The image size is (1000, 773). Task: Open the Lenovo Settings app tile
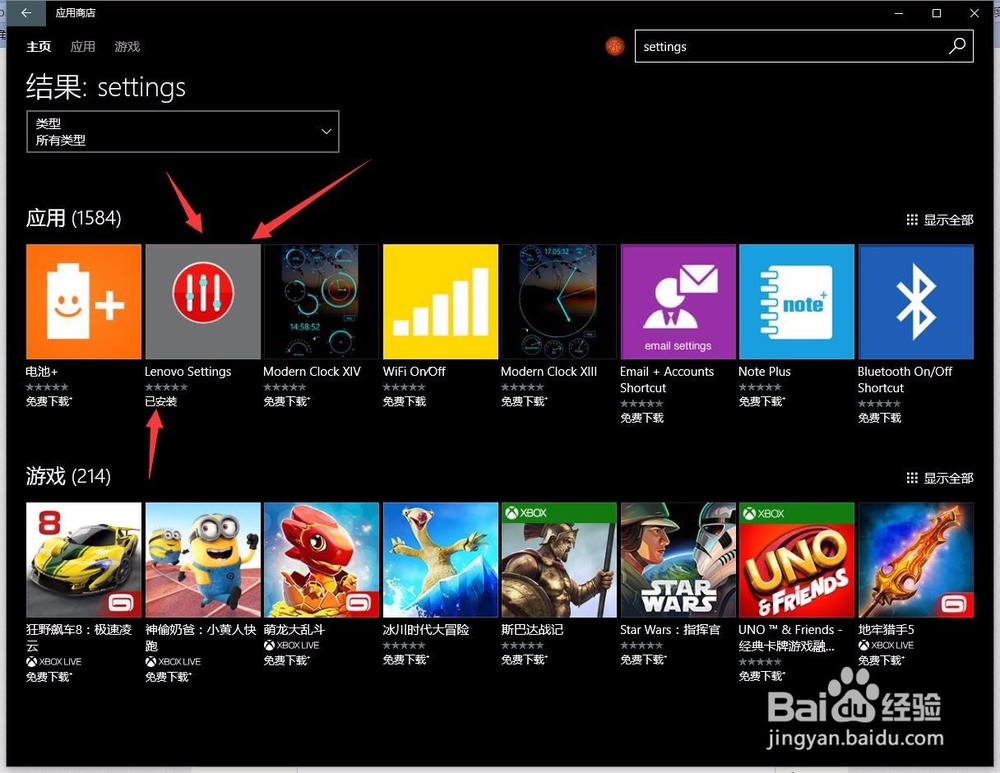(203, 302)
